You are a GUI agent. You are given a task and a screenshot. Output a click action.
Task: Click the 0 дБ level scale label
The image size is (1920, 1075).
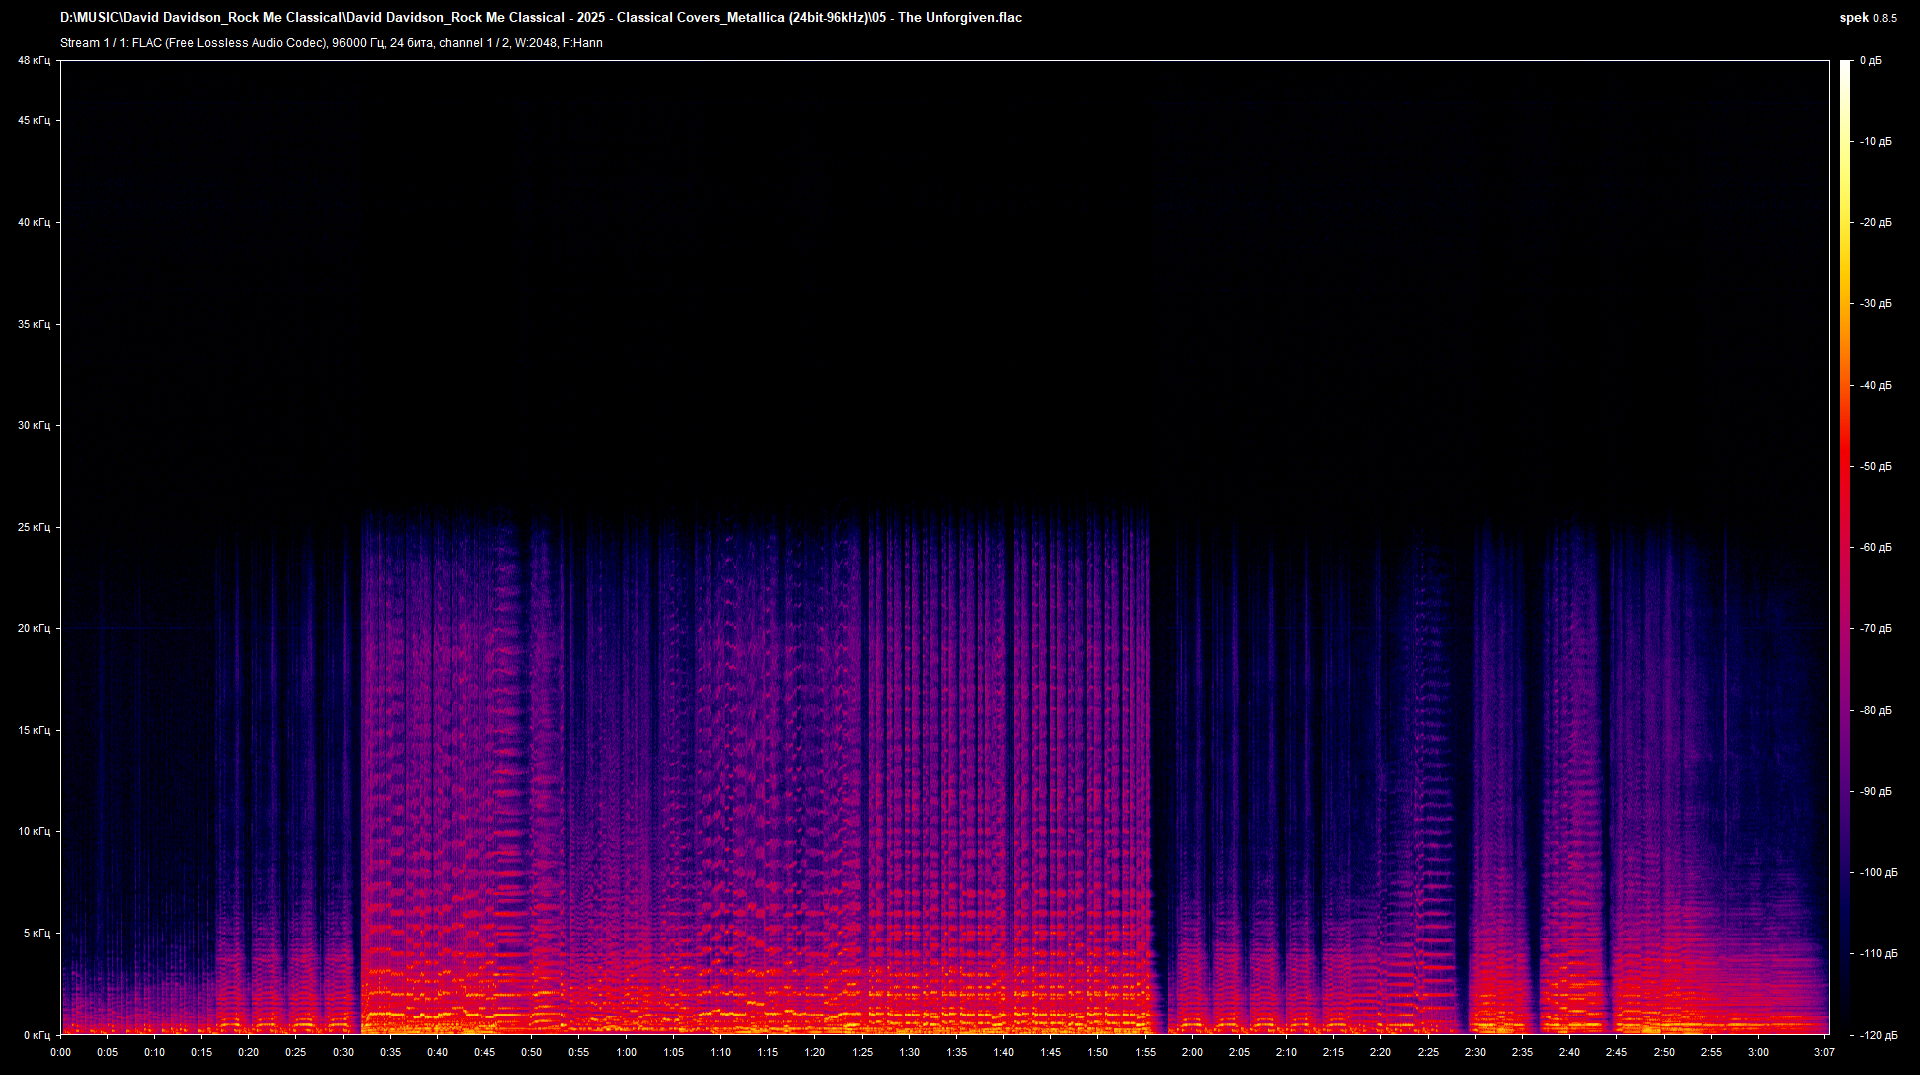pyautogui.click(x=1871, y=61)
